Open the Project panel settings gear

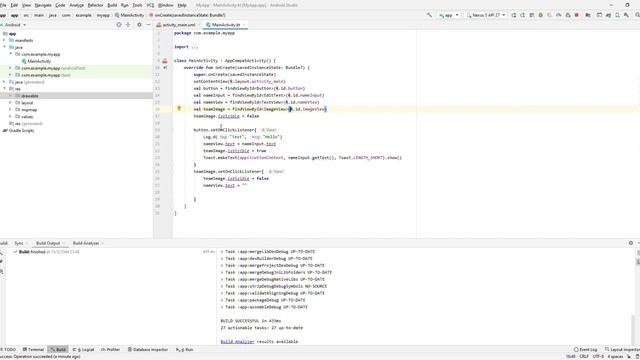[x=139, y=25]
